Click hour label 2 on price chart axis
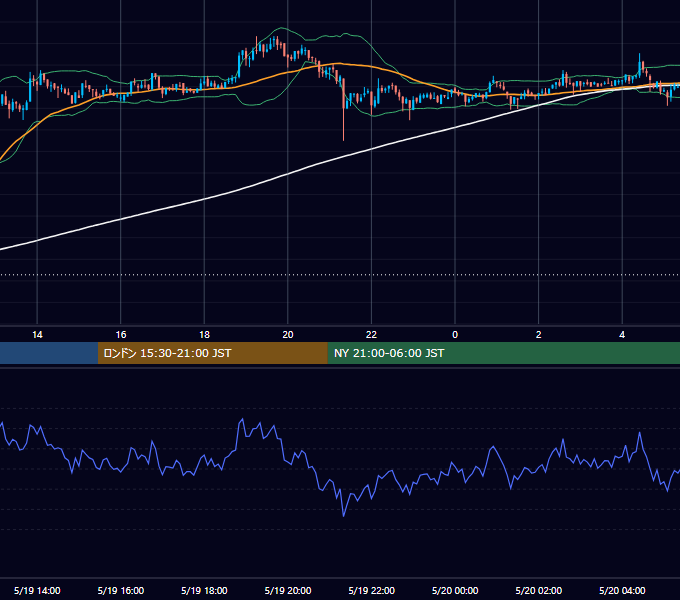This screenshot has height=600, width=680. pyautogui.click(x=539, y=334)
